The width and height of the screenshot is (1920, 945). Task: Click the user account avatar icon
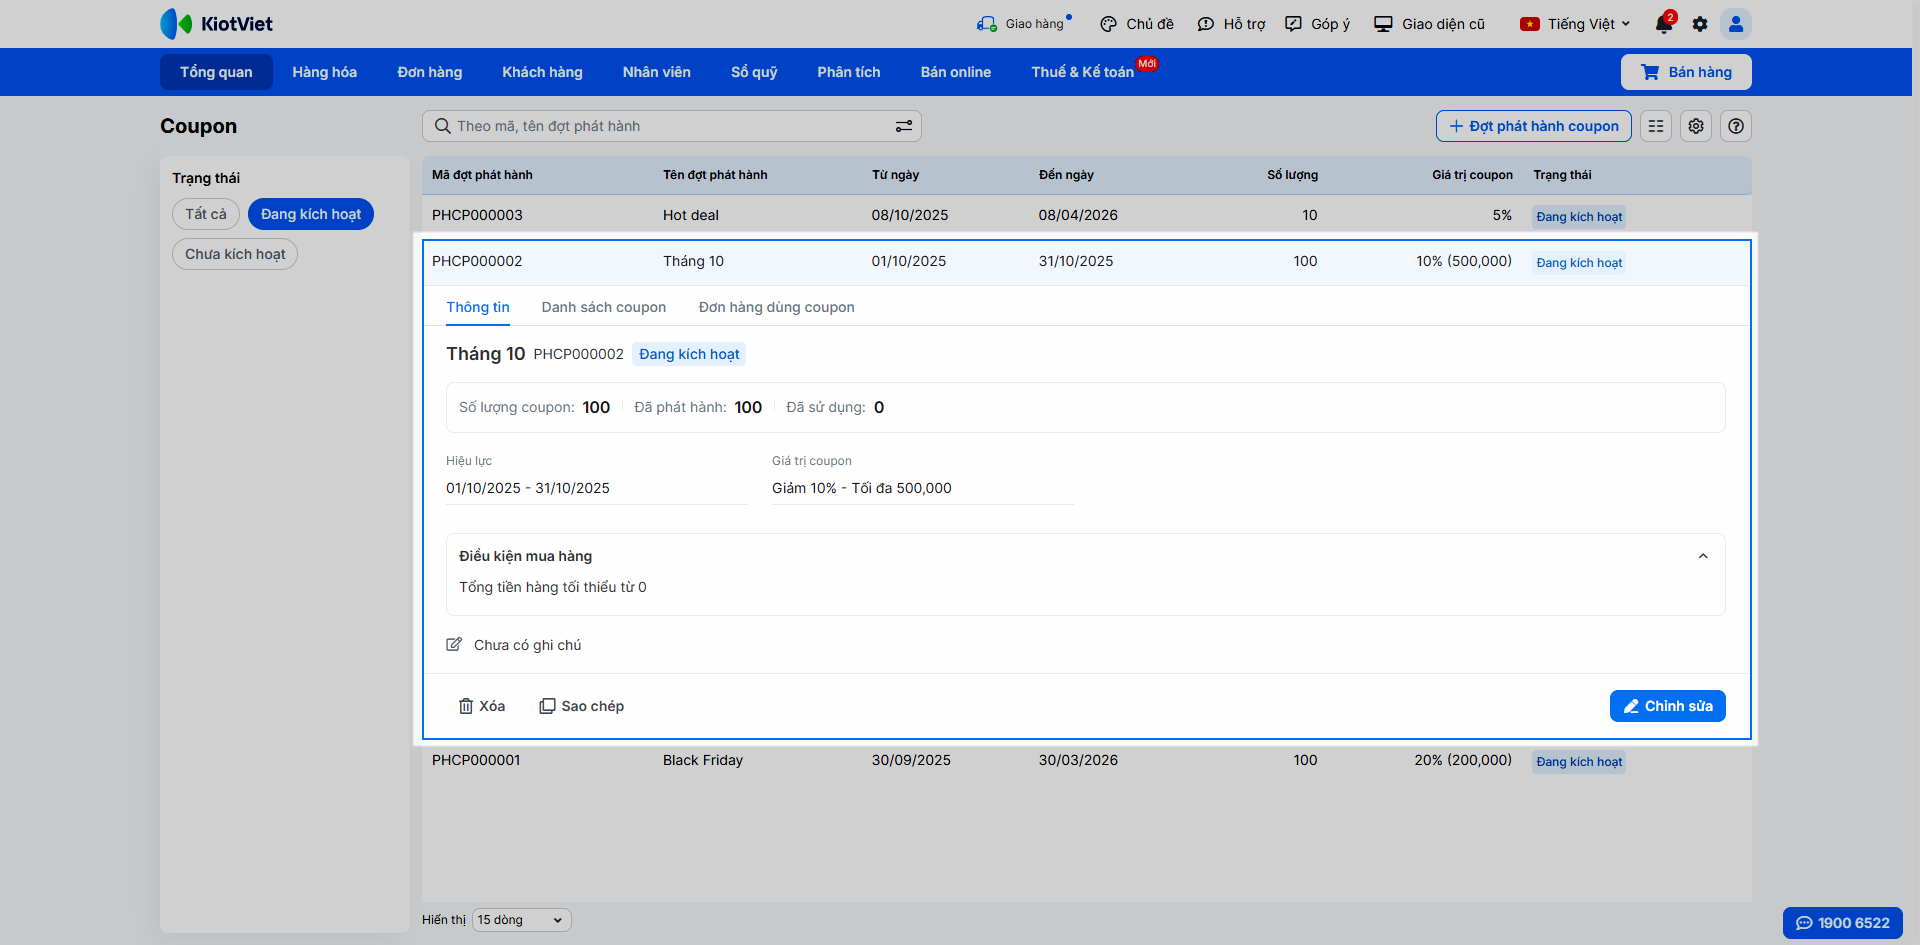(1736, 24)
